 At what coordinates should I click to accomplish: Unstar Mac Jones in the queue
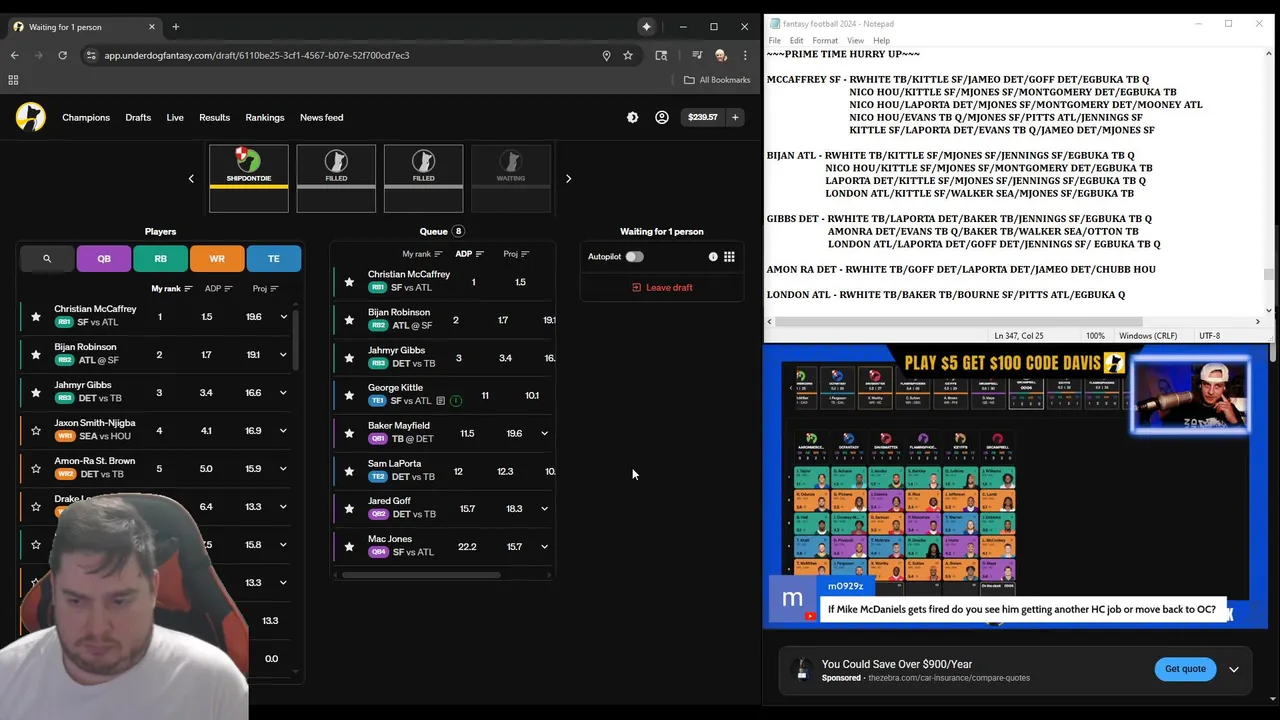[349, 547]
